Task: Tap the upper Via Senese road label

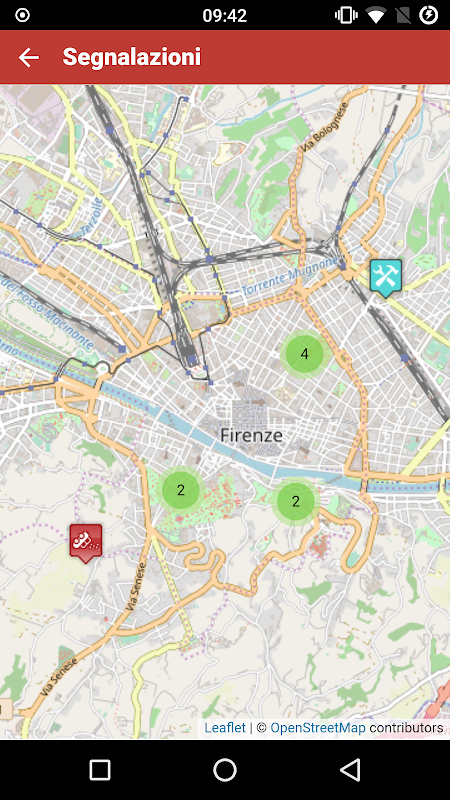Action: 134,586
